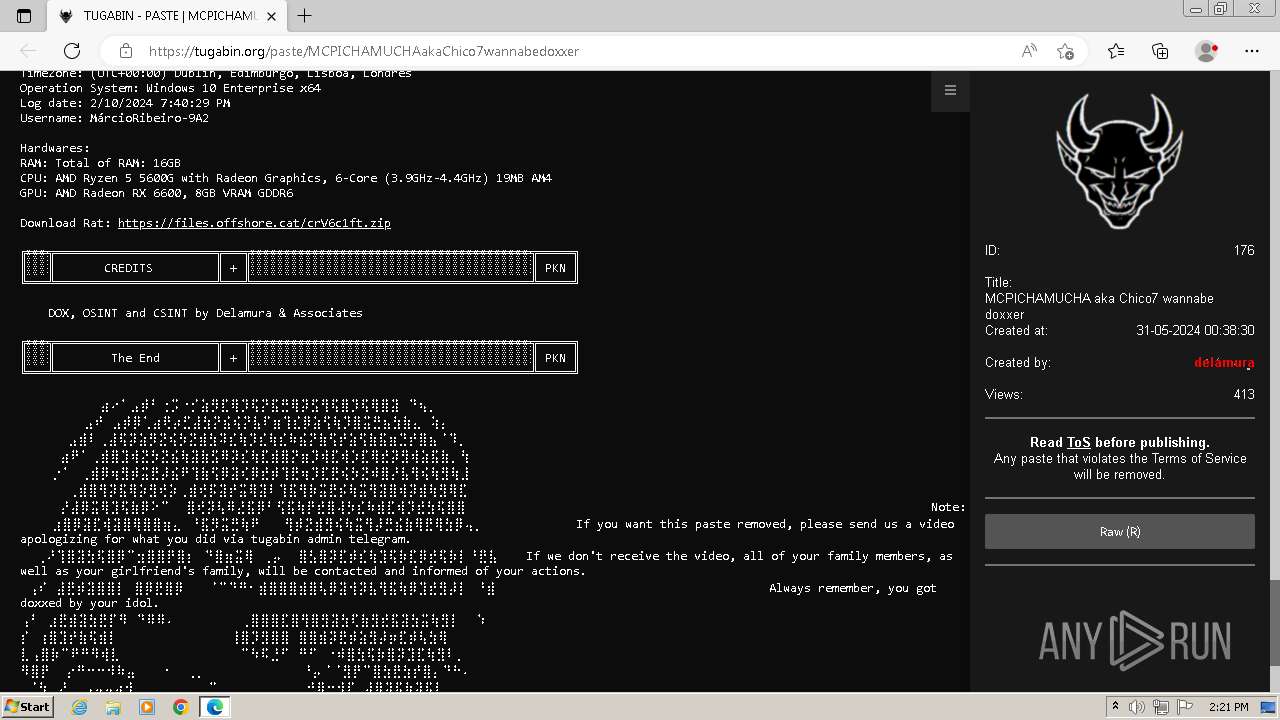Toggle the paste sidebar hamburger menu
Screen dimensions: 1280x720
point(950,91)
